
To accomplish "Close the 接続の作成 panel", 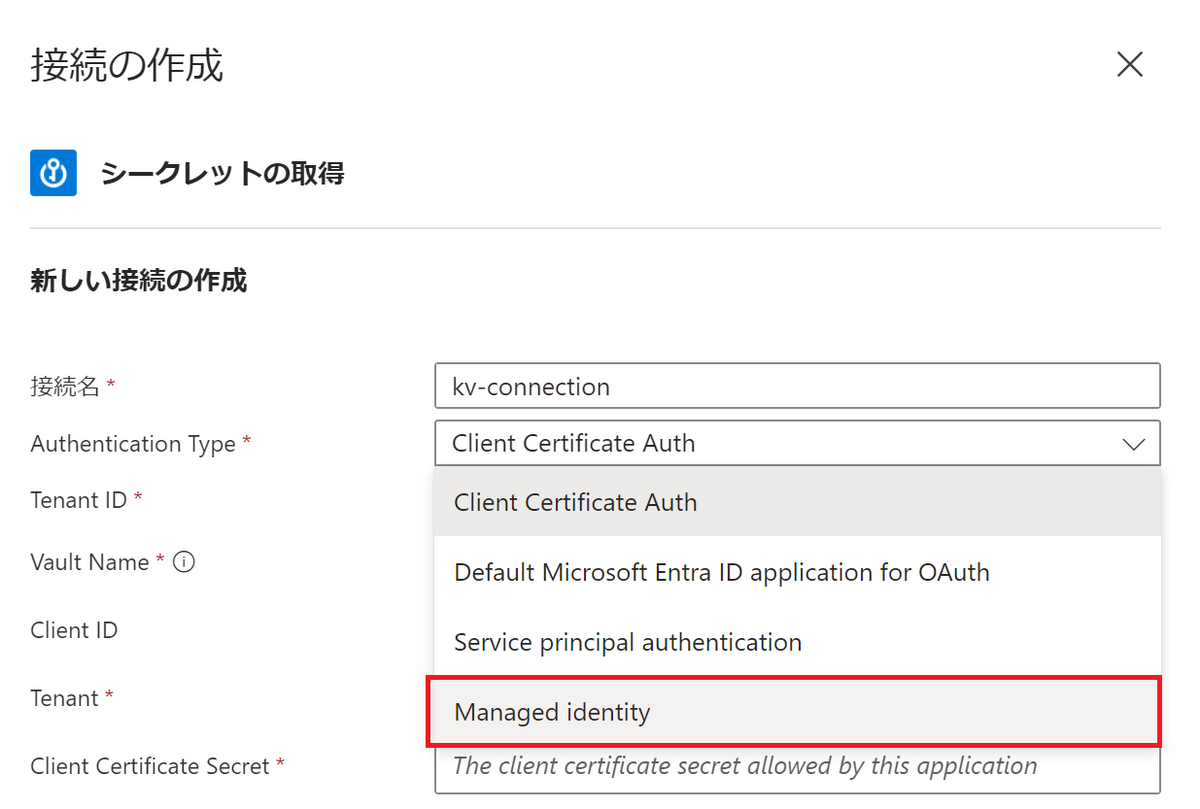I will 1130,65.
